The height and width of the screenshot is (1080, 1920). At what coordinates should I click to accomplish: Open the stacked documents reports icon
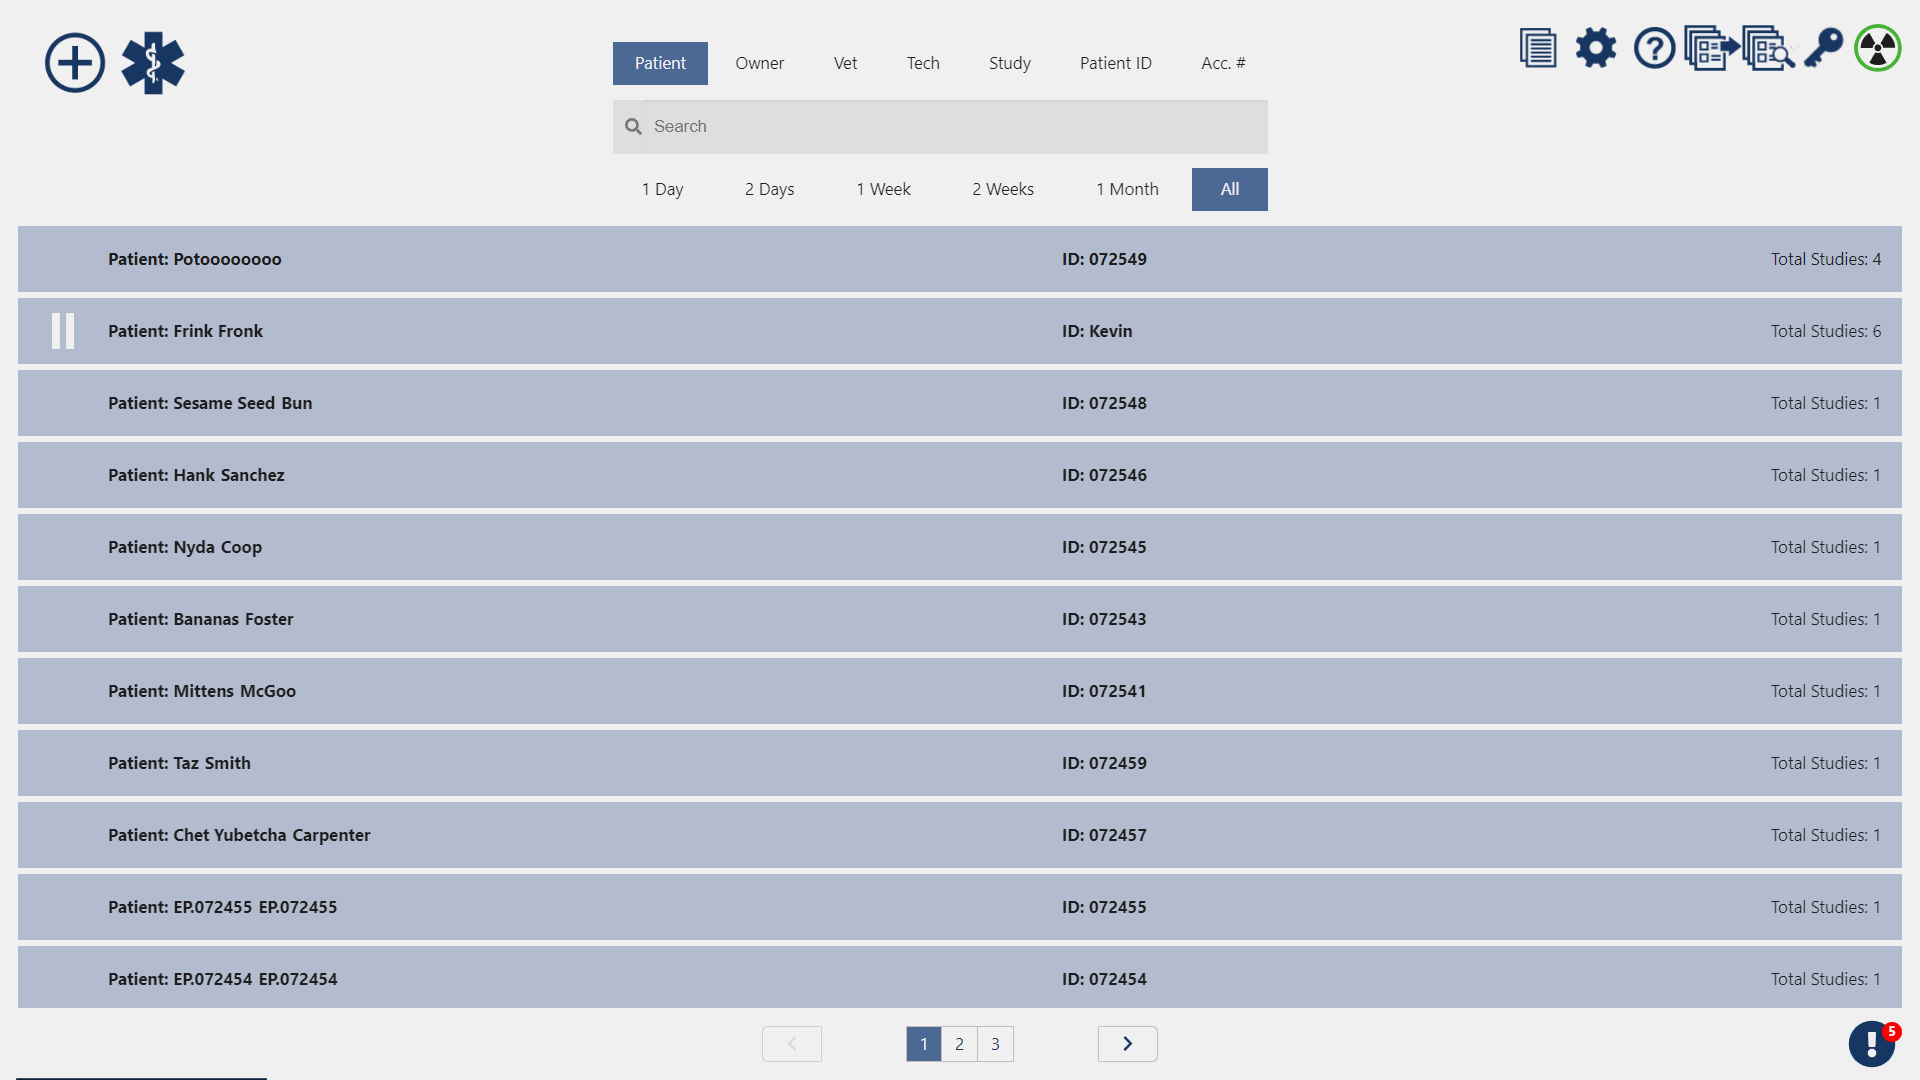coord(1538,48)
